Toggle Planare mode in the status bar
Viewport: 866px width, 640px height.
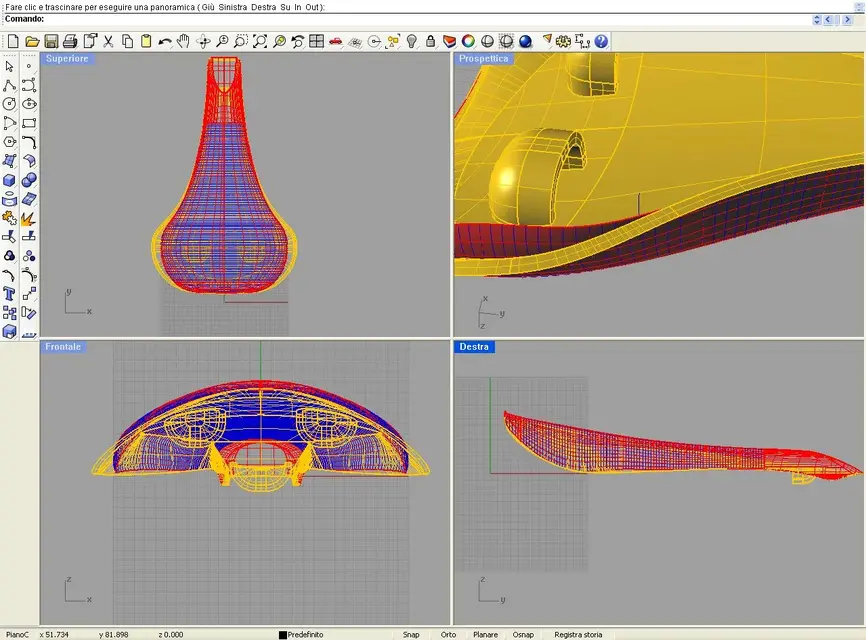[x=485, y=634]
